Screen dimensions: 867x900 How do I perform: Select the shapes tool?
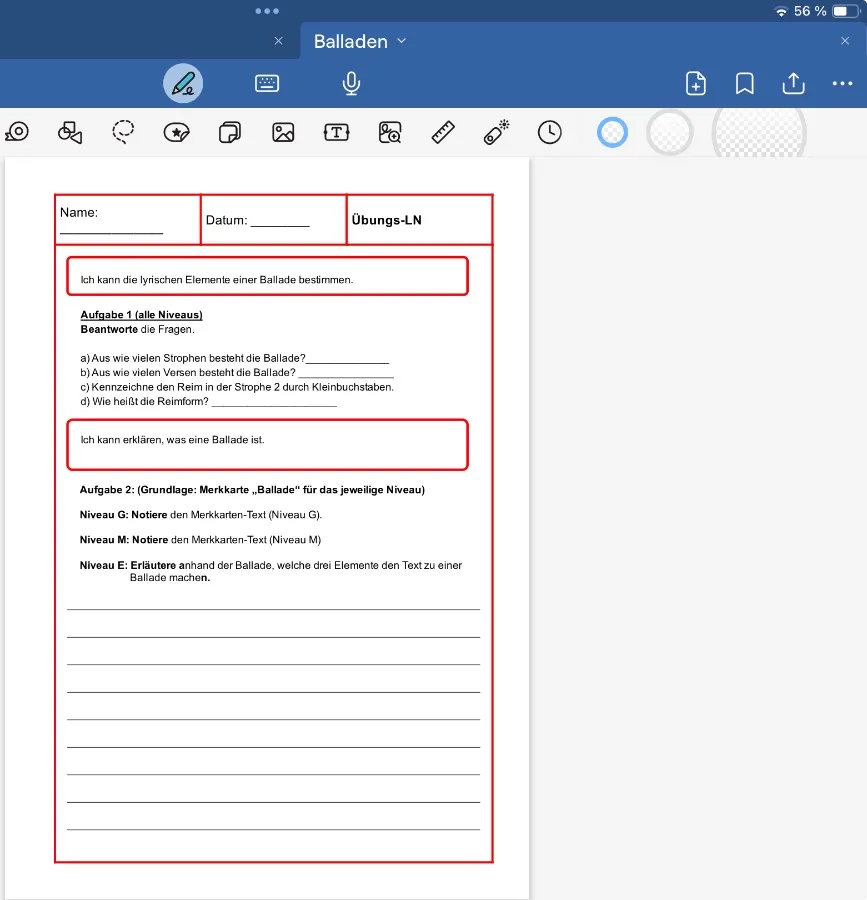70,132
